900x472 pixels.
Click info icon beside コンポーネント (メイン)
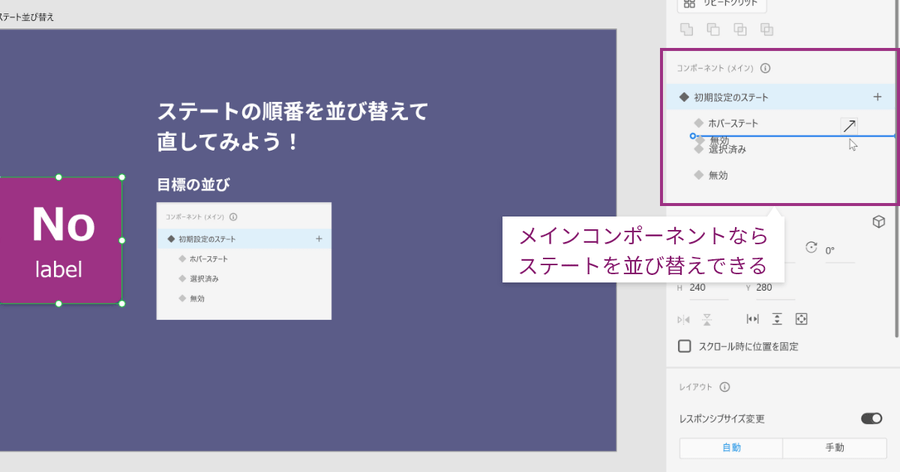[765, 68]
